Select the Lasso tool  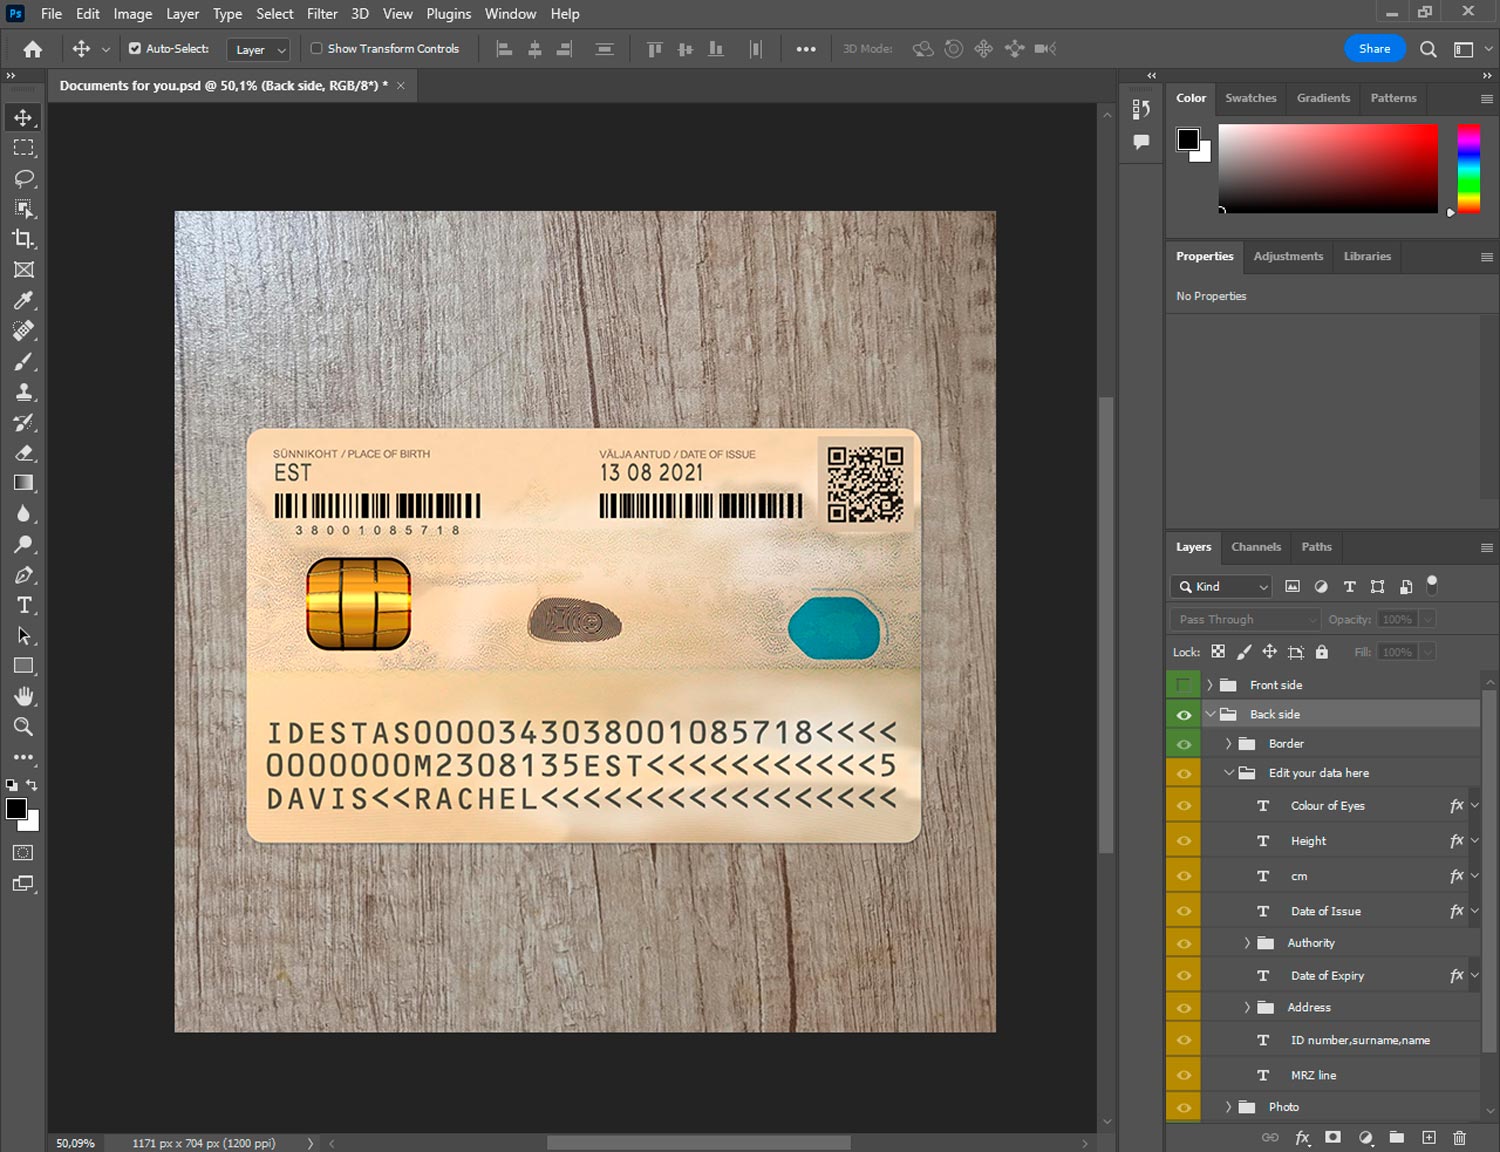click(x=24, y=179)
